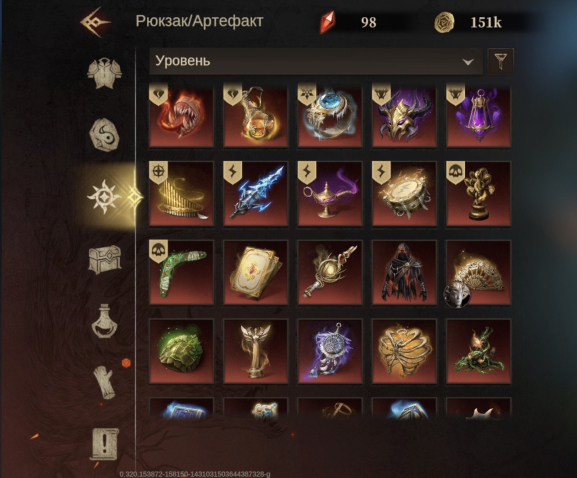Screen dimensions: 577x478
Task: Open the rune stone sidebar tab
Action: (105, 135)
